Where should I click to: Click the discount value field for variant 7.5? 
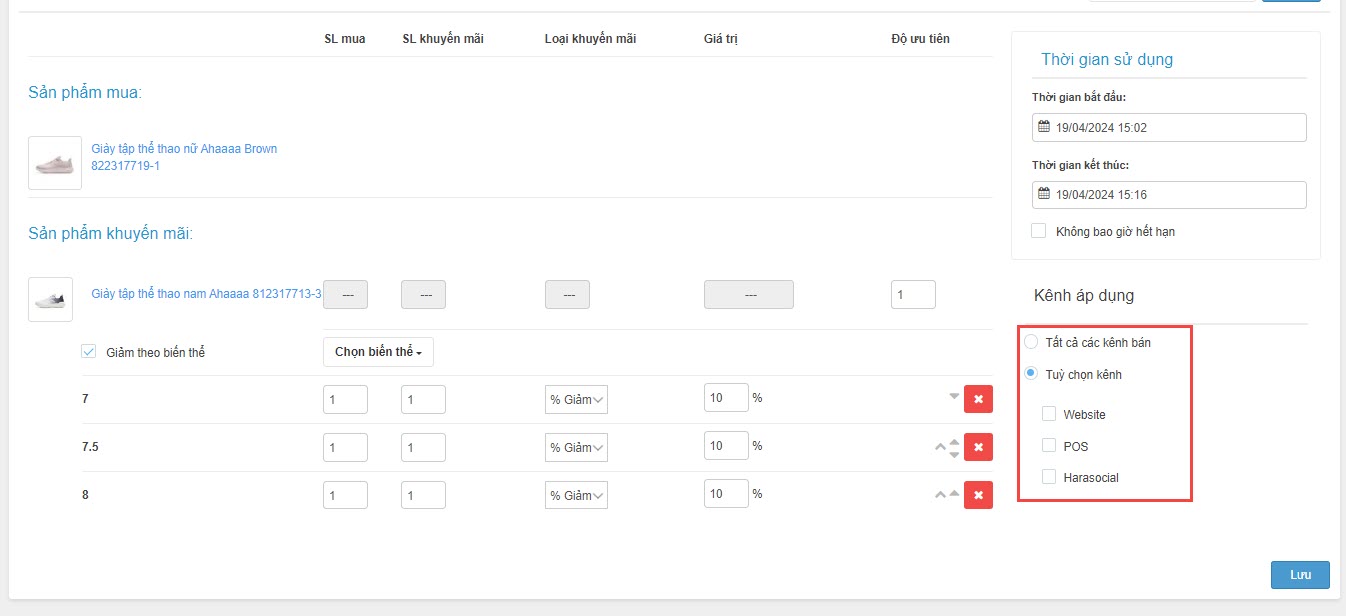click(726, 446)
